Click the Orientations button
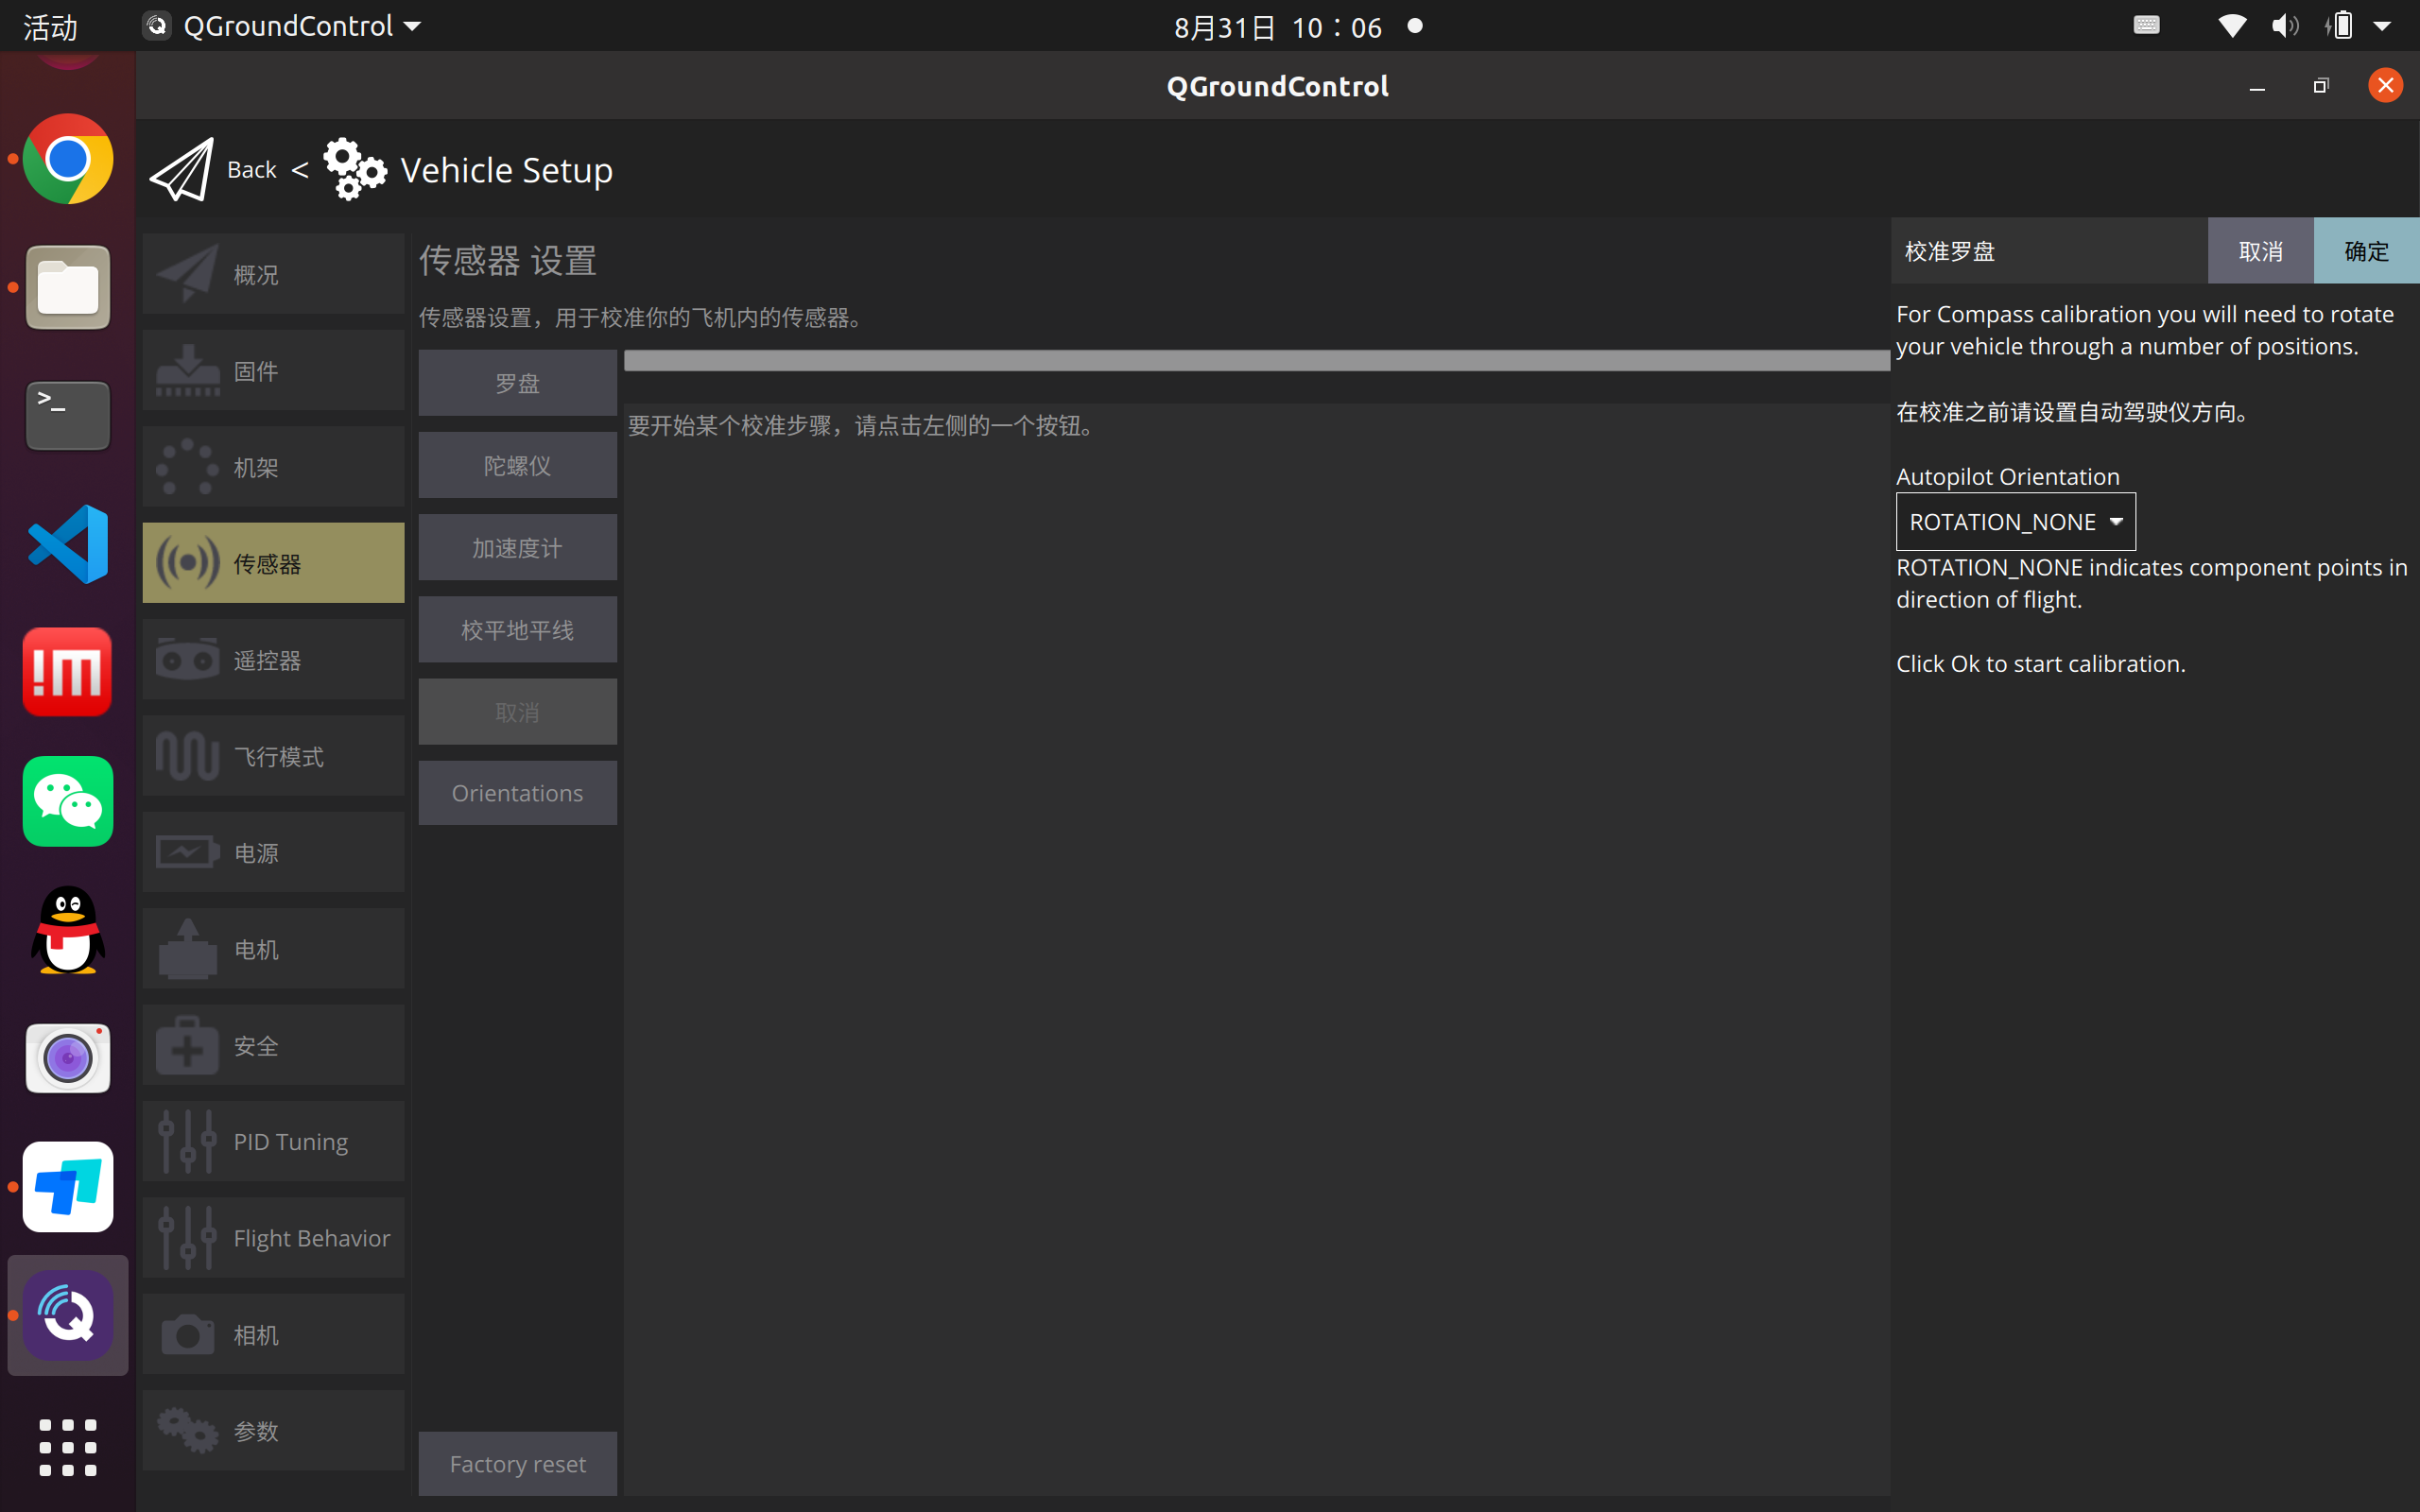The width and height of the screenshot is (2420, 1512). [517, 793]
